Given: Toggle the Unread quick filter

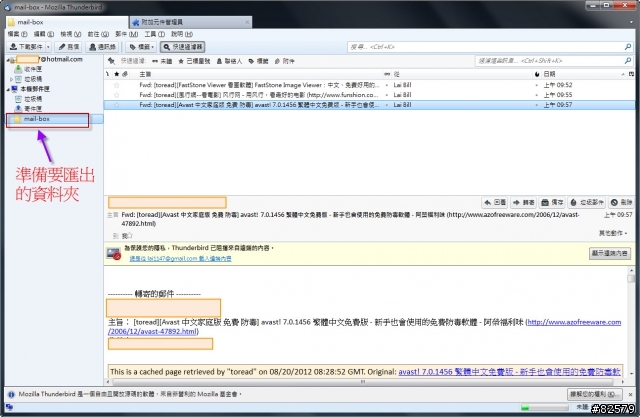Looking at the screenshot, I should (162, 61).
